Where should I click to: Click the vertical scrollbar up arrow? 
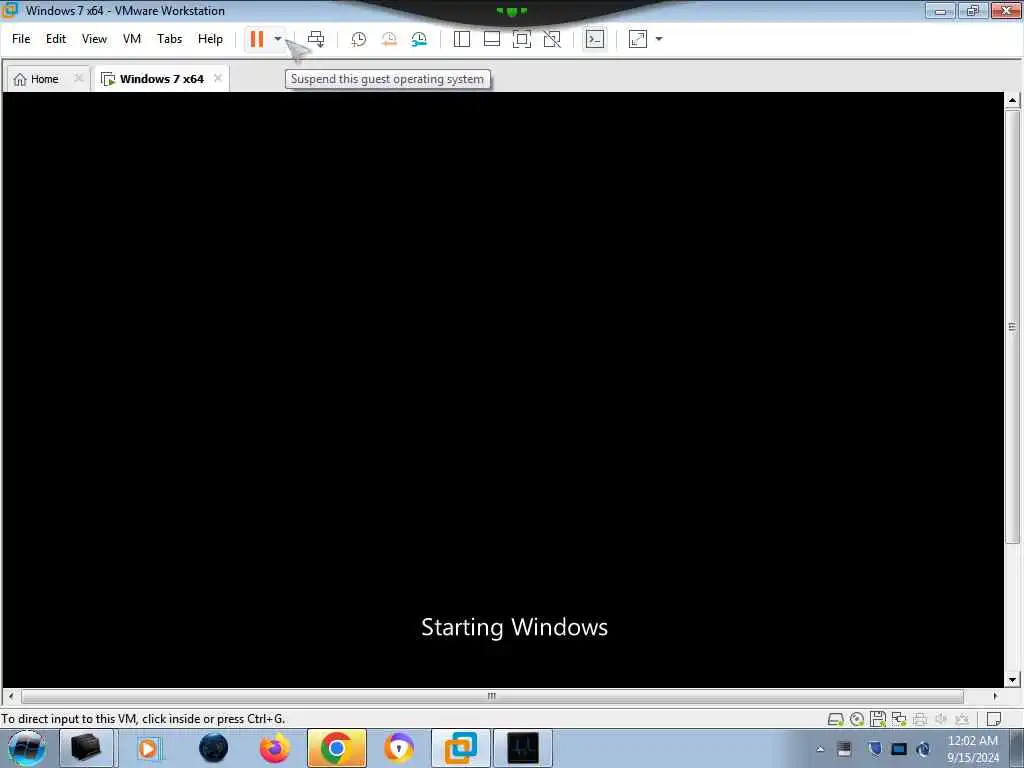tap(1012, 101)
